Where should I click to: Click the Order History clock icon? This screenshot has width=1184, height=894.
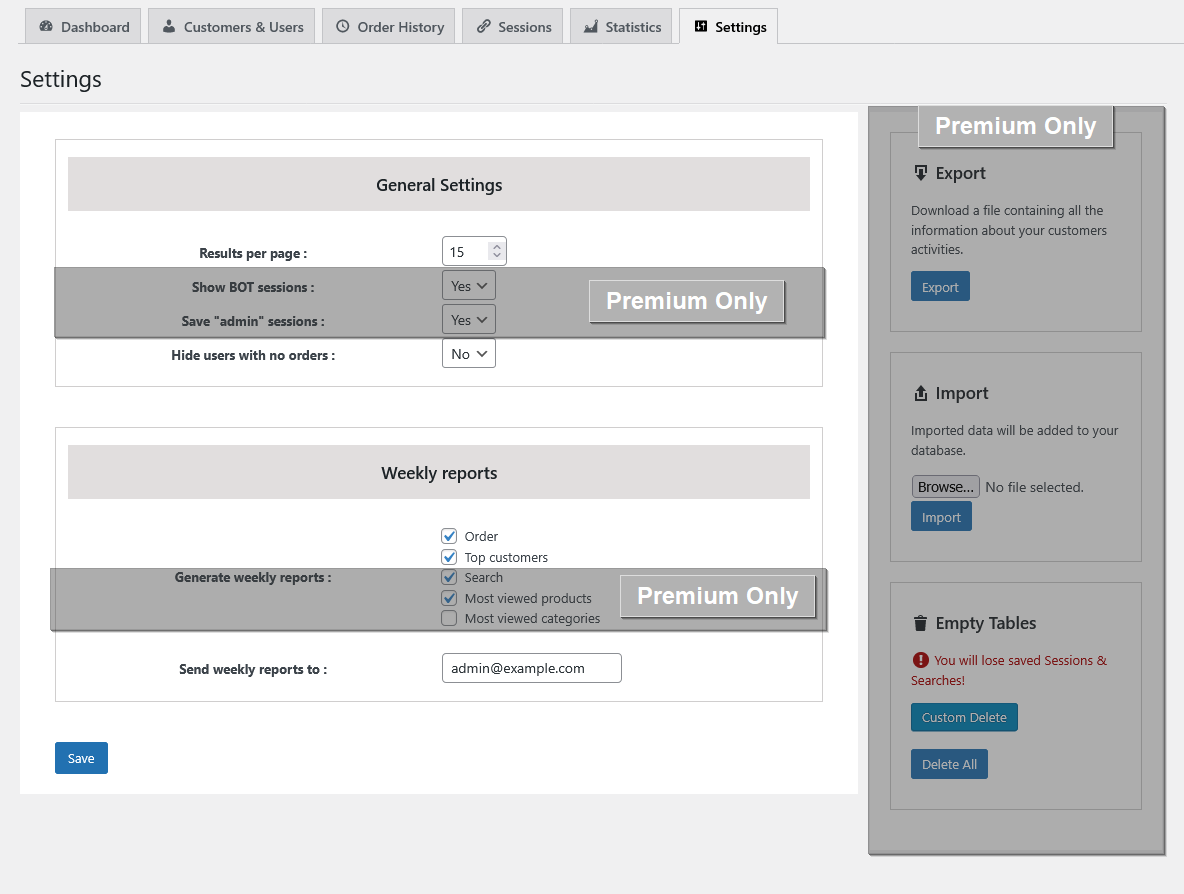click(342, 27)
